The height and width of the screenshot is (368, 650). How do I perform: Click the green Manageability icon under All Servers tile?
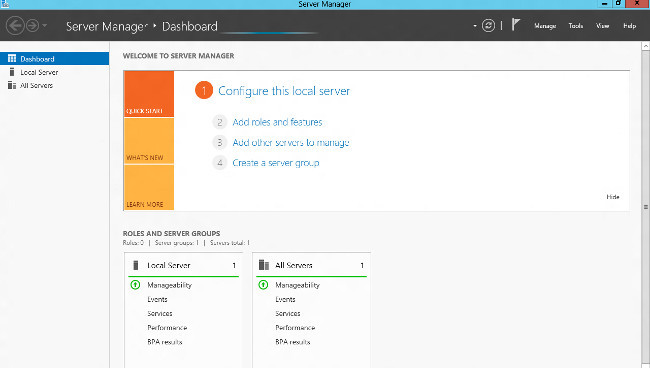pyautogui.click(x=263, y=285)
